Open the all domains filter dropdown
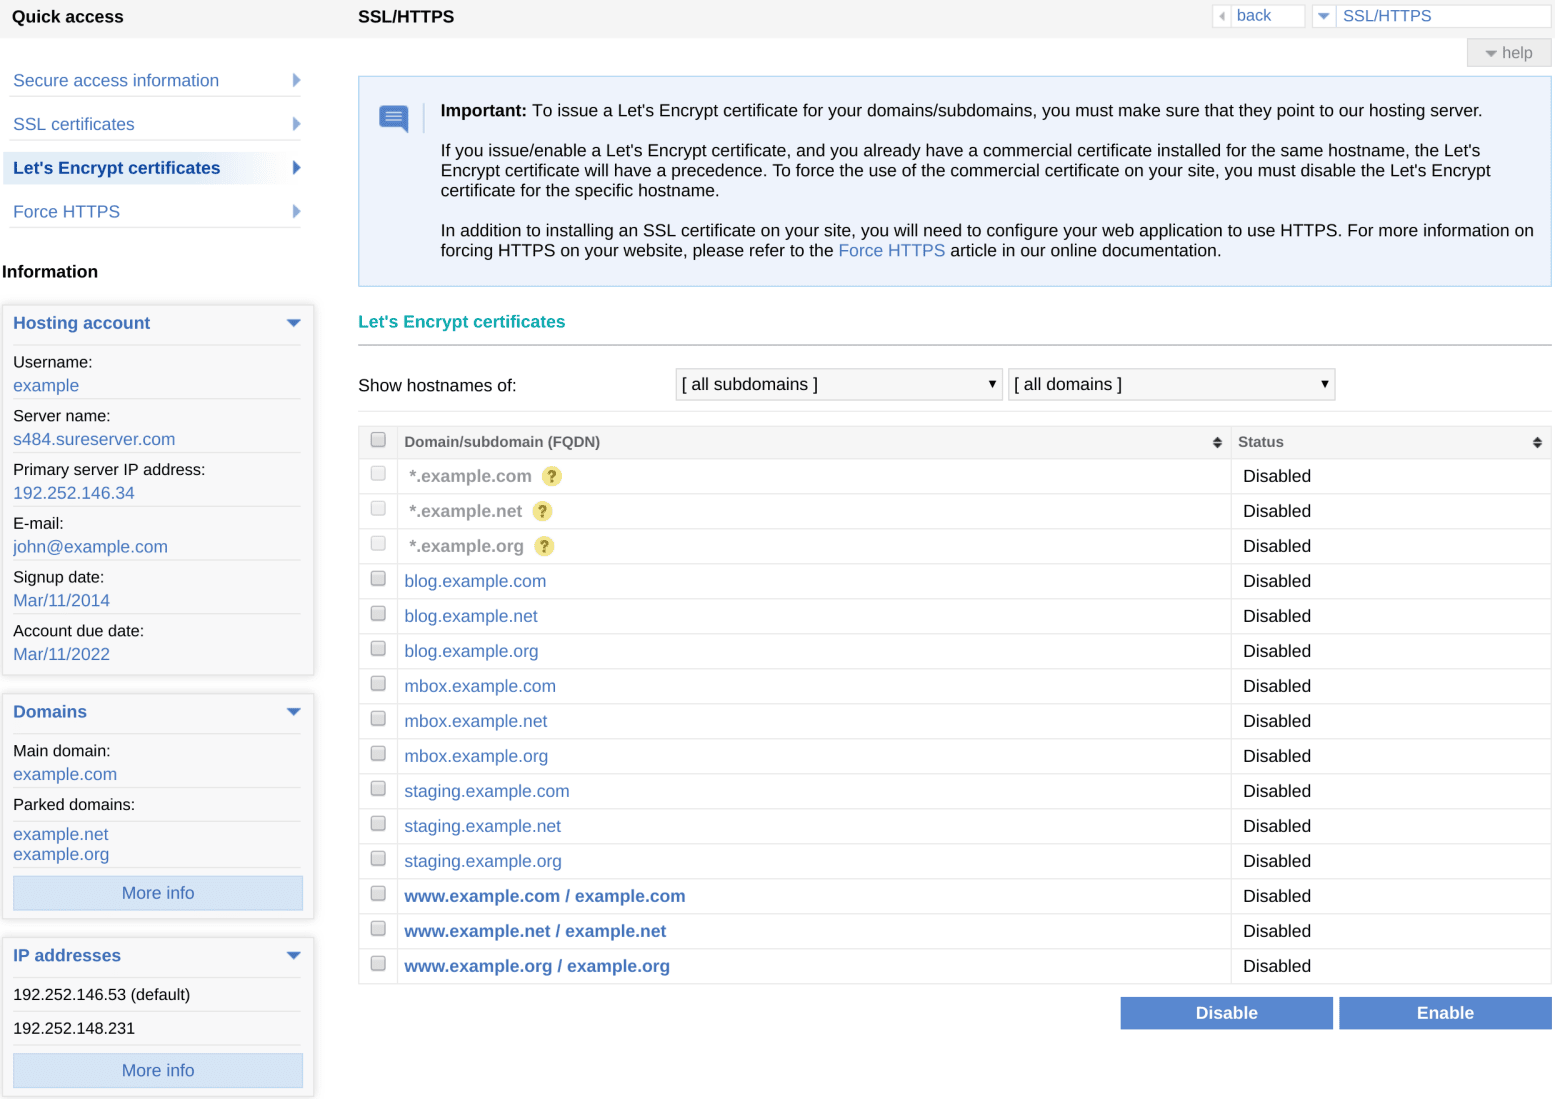This screenshot has height=1099, width=1555. point(1171,385)
